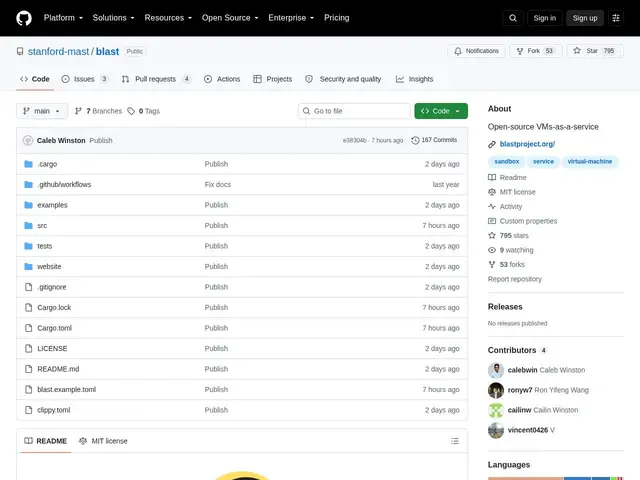Viewport: 640px width, 480px height.
Task: Open the global navigation settings icon
Action: (x=616, y=18)
